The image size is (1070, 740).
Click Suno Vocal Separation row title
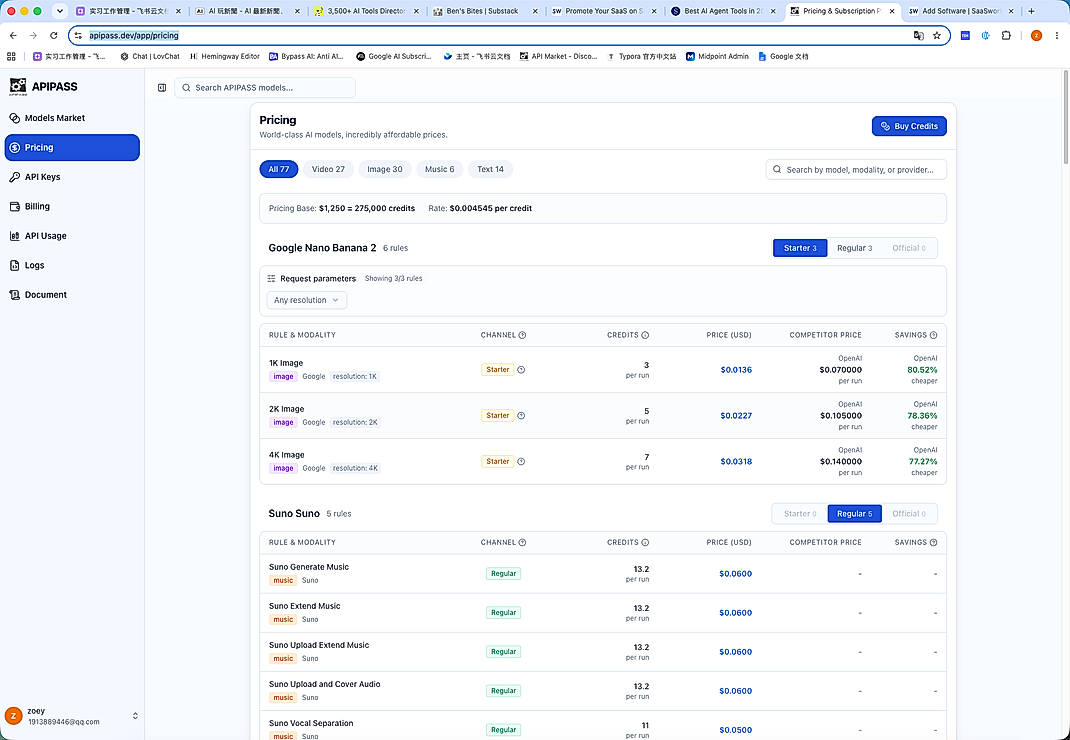tap(310, 723)
